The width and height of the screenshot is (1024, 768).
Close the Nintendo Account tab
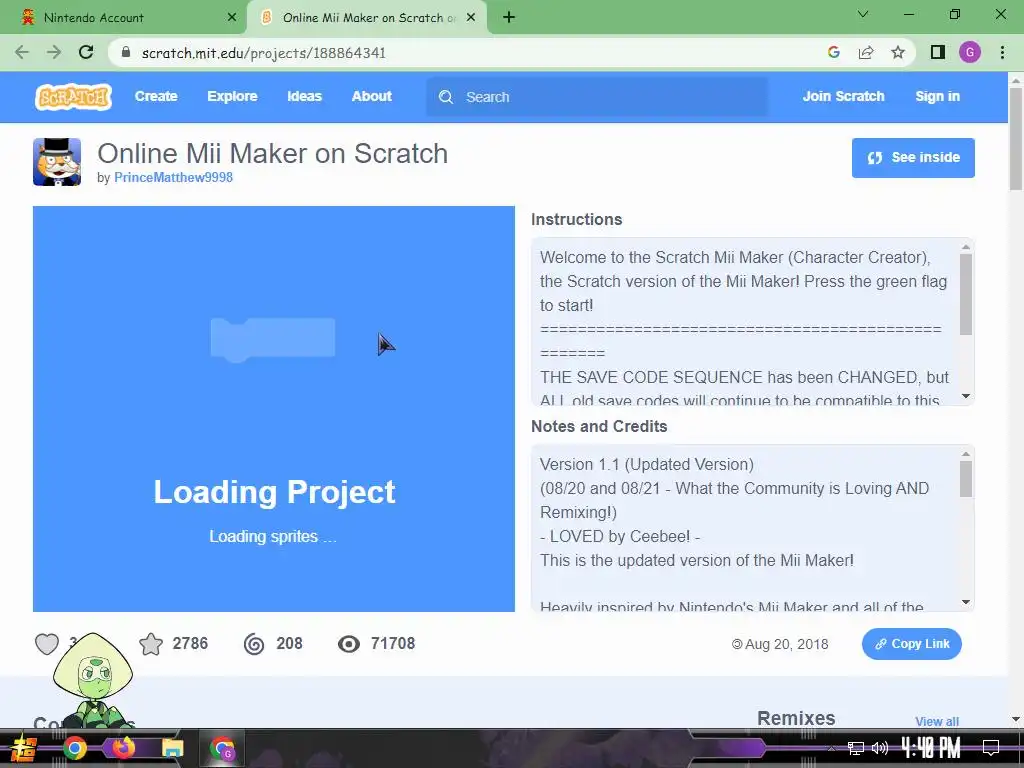tap(232, 17)
